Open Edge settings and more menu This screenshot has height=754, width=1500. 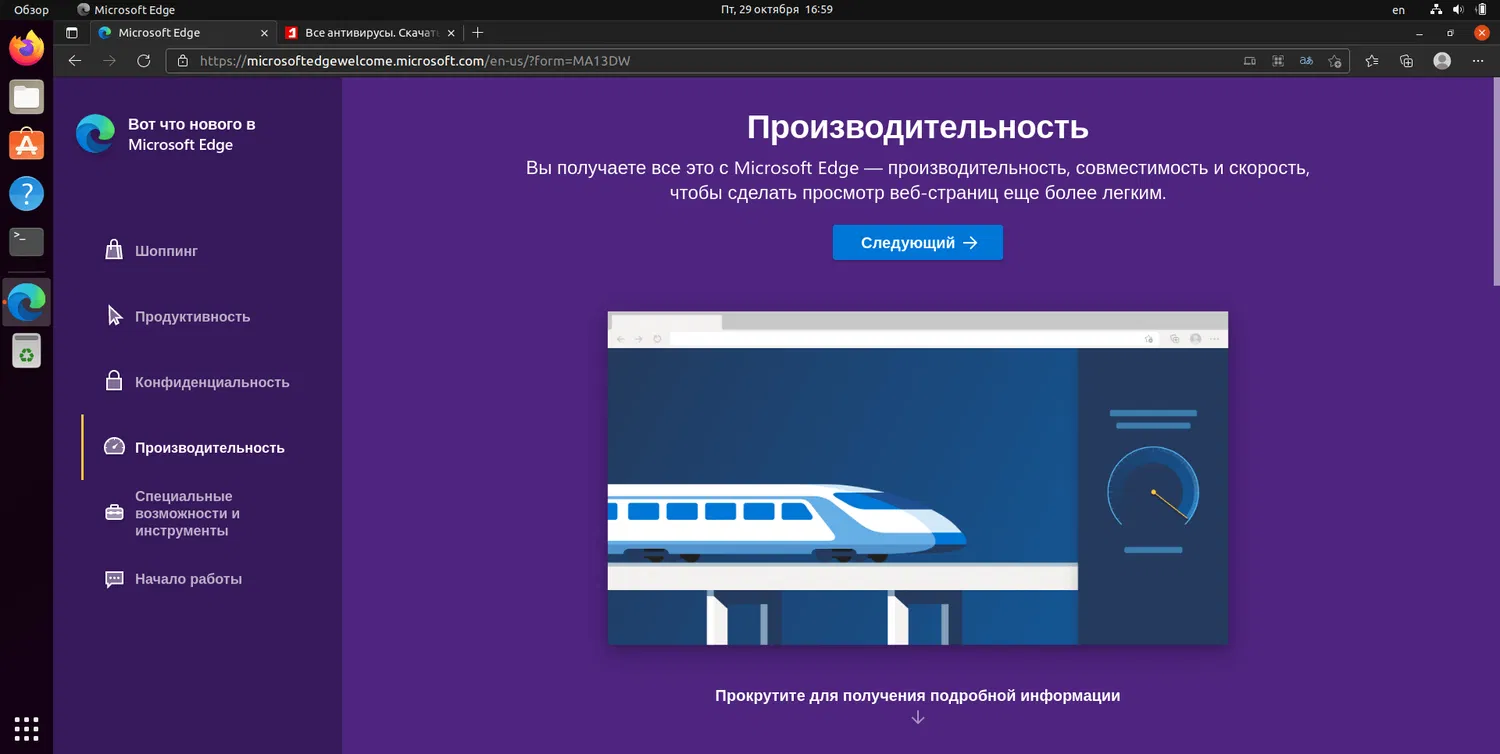(x=1478, y=61)
